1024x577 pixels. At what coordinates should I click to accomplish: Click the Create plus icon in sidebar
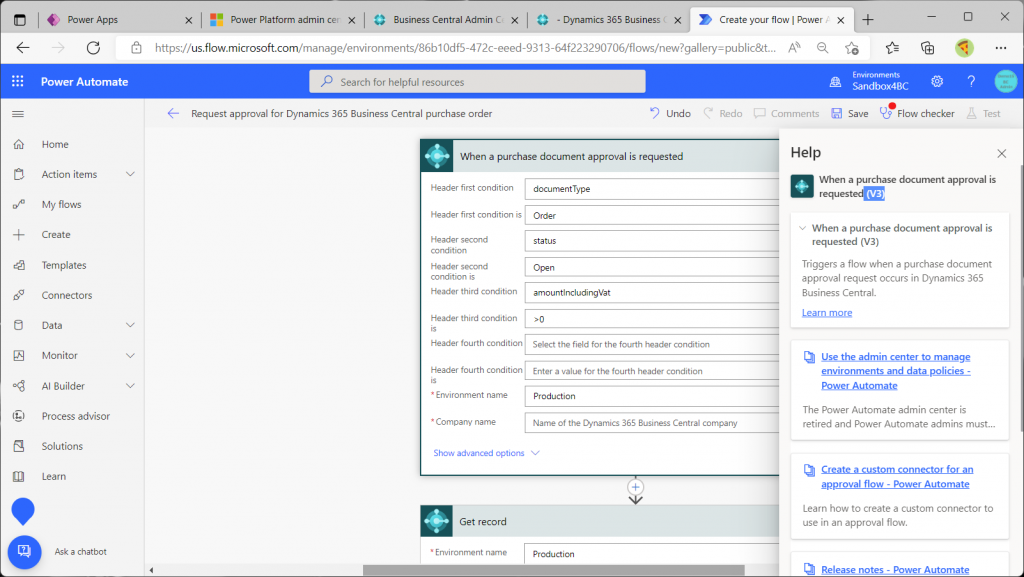coord(19,234)
